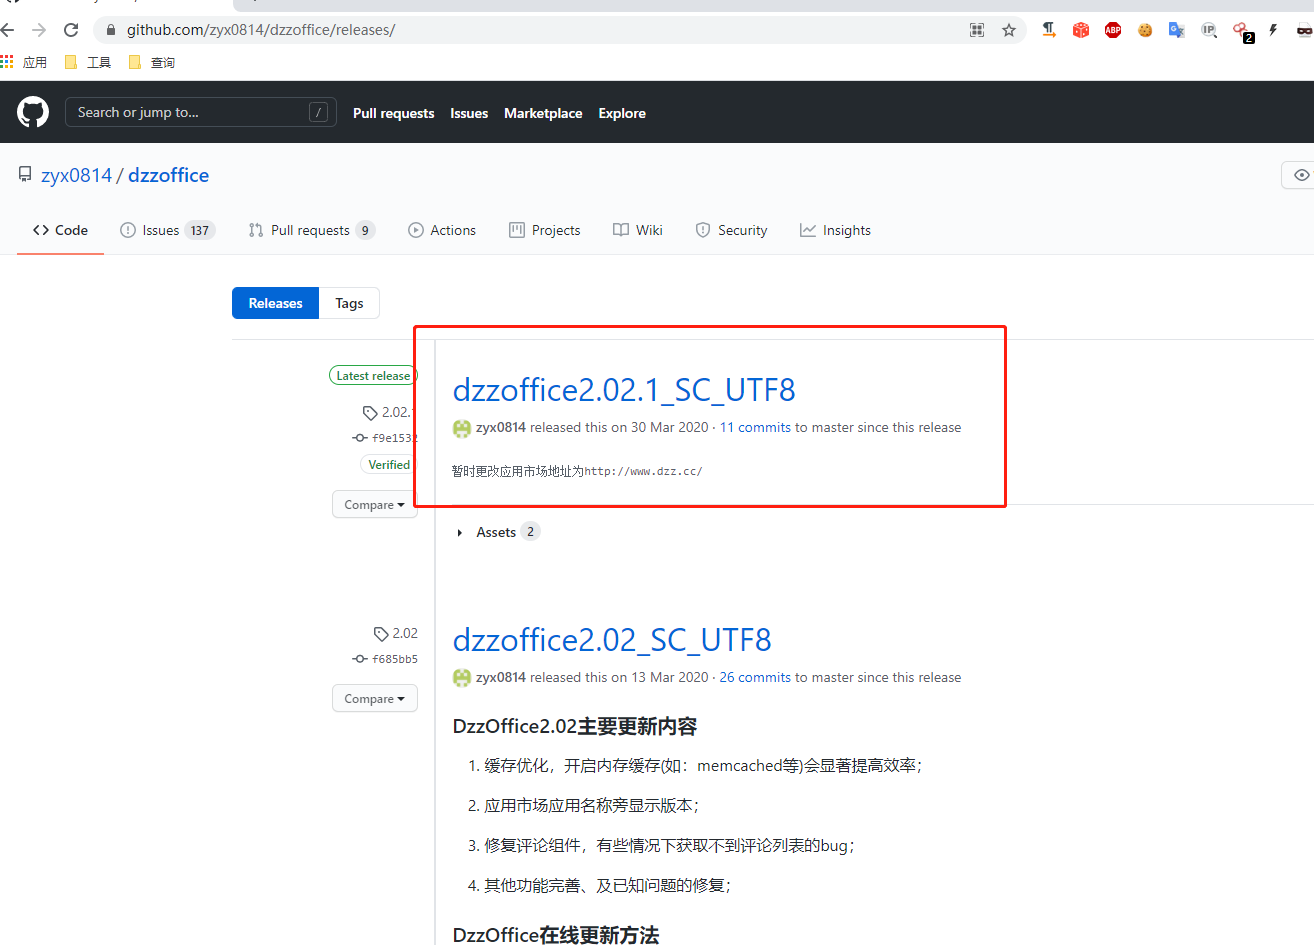1314x945 pixels.
Task: Click the 26 commits link
Action: coord(755,678)
